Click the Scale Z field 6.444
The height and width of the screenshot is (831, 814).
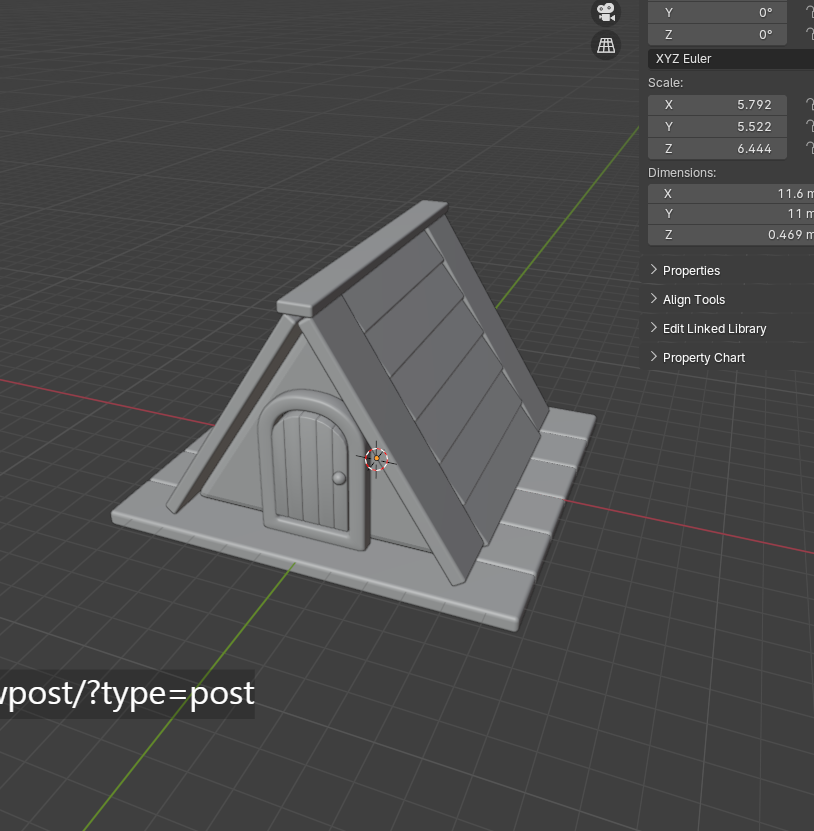point(718,149)
